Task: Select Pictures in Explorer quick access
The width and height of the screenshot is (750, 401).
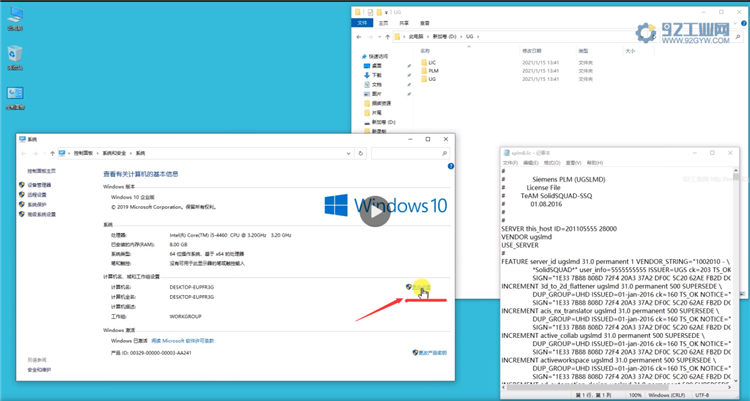Action: pos(373,94)
